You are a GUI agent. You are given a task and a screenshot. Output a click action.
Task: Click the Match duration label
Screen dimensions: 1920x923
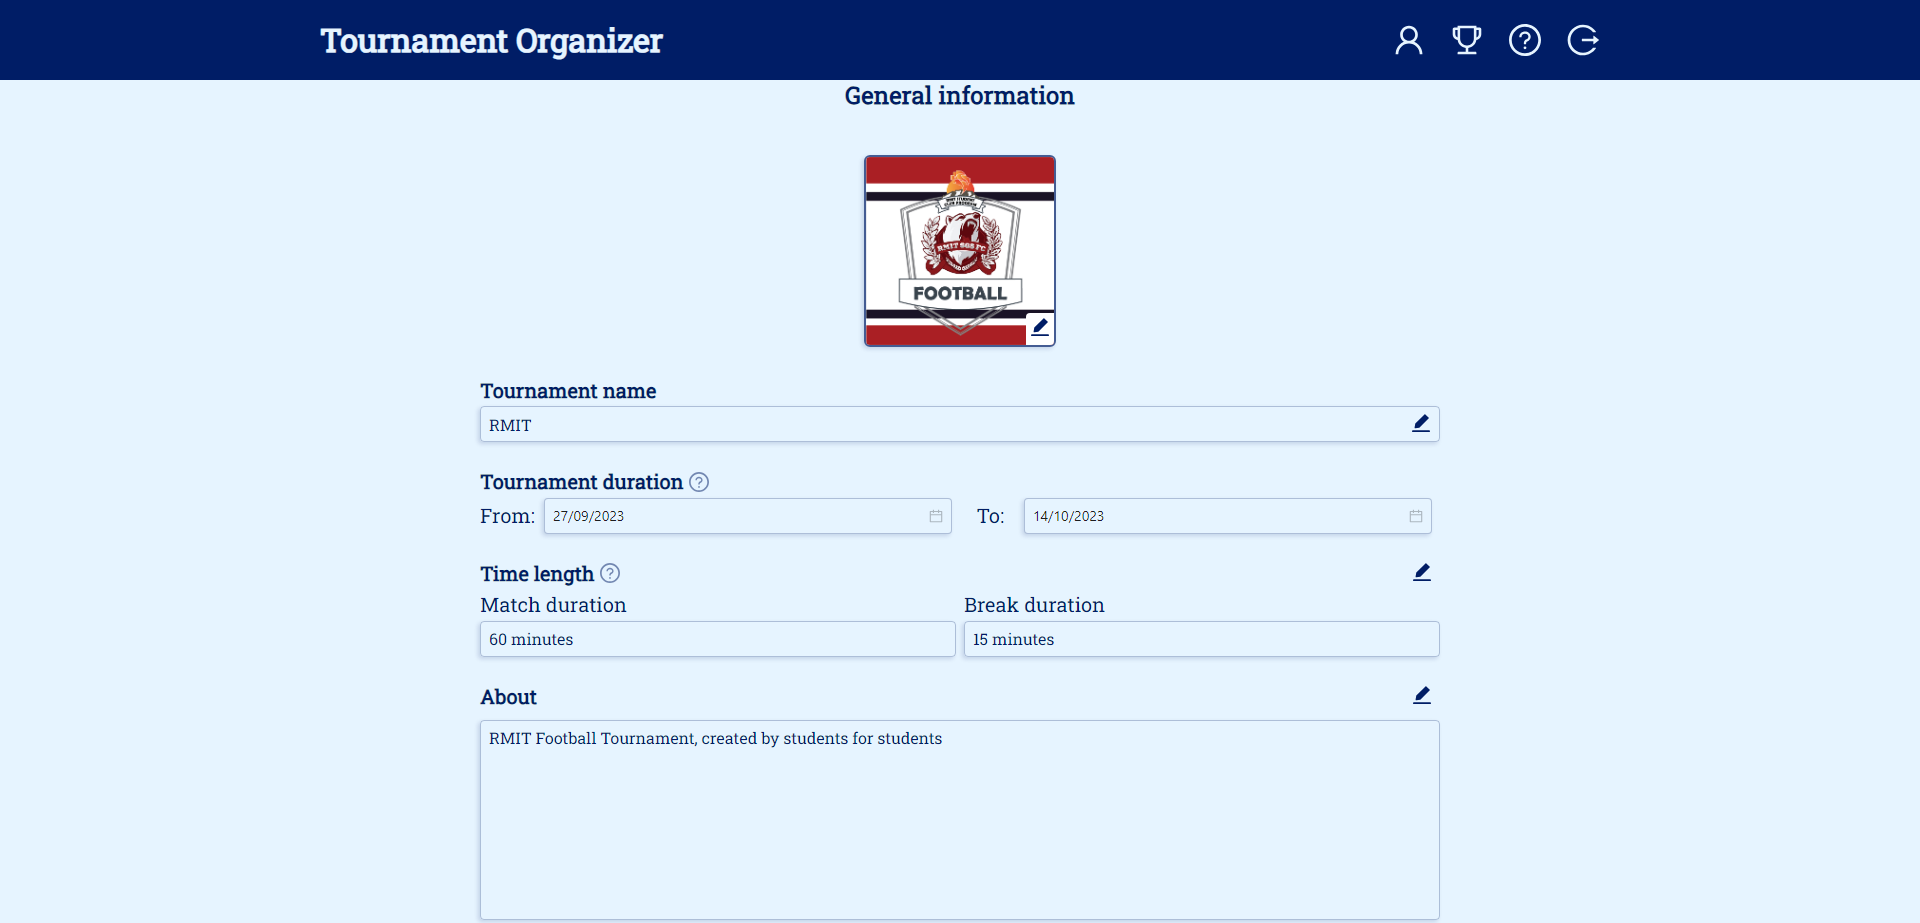pos(553,605)
